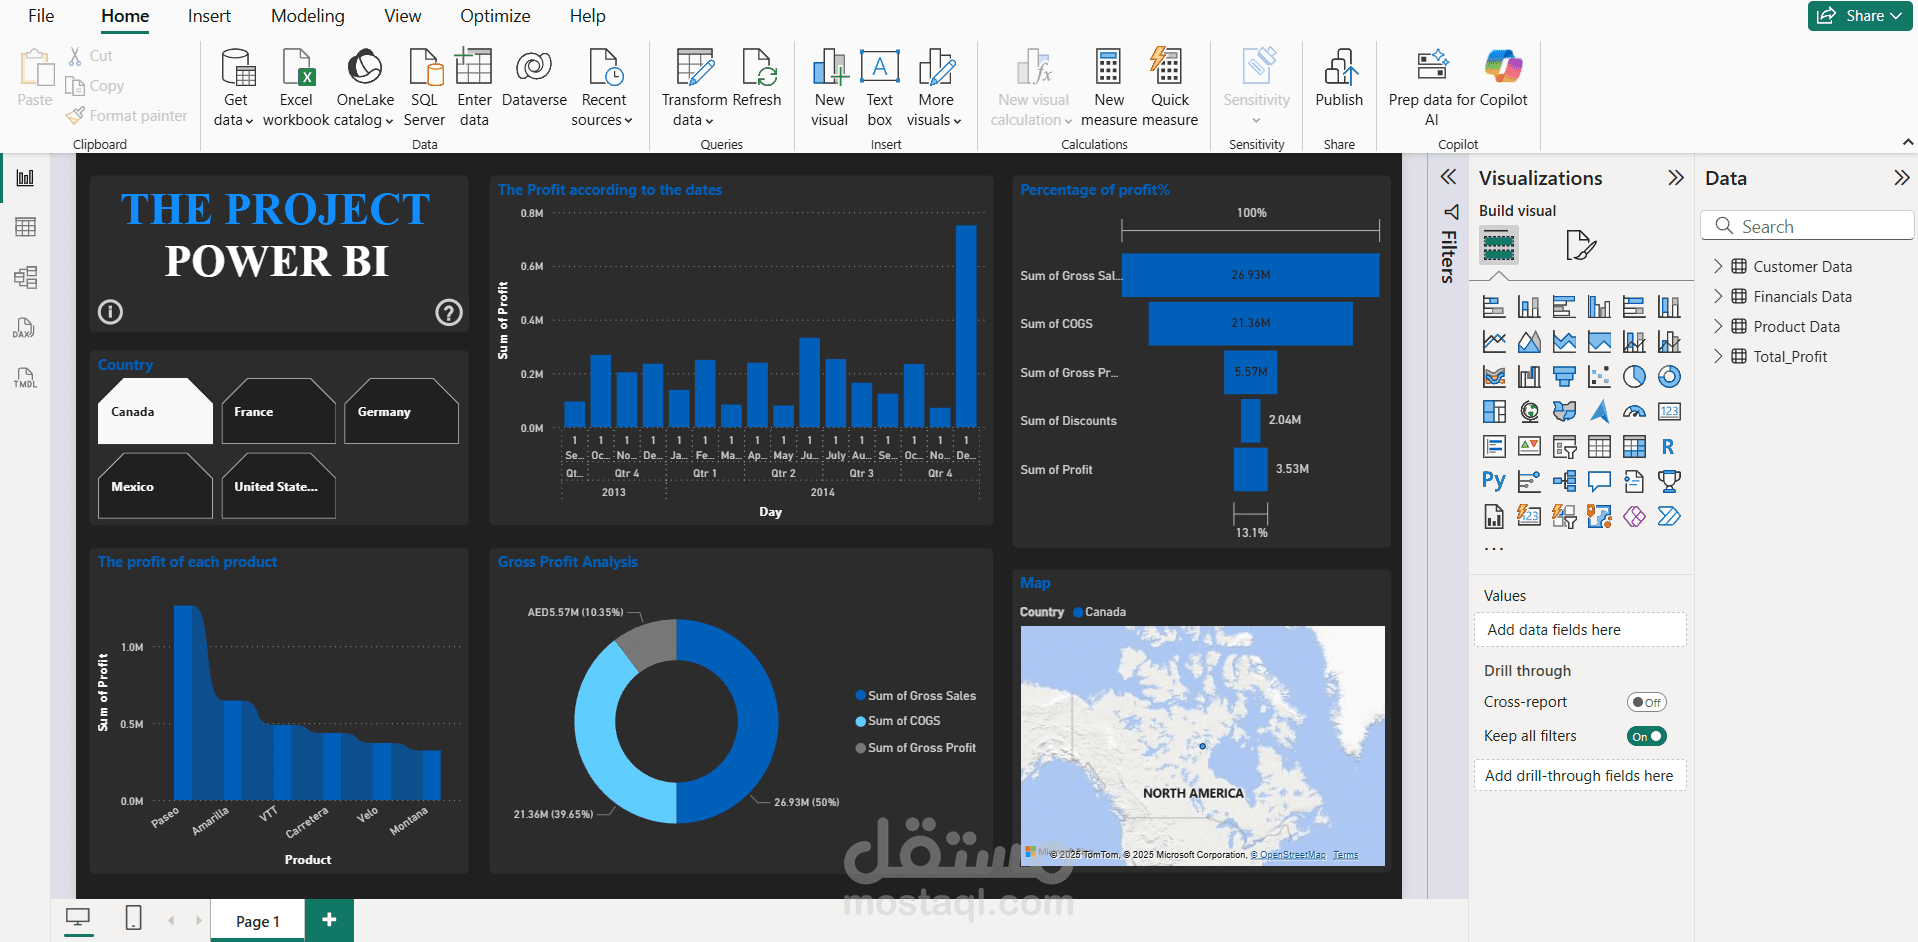Viewport: 1918px width, 942px height.
Task: Open Report view in left sidebar
Action: coord(25,178)
